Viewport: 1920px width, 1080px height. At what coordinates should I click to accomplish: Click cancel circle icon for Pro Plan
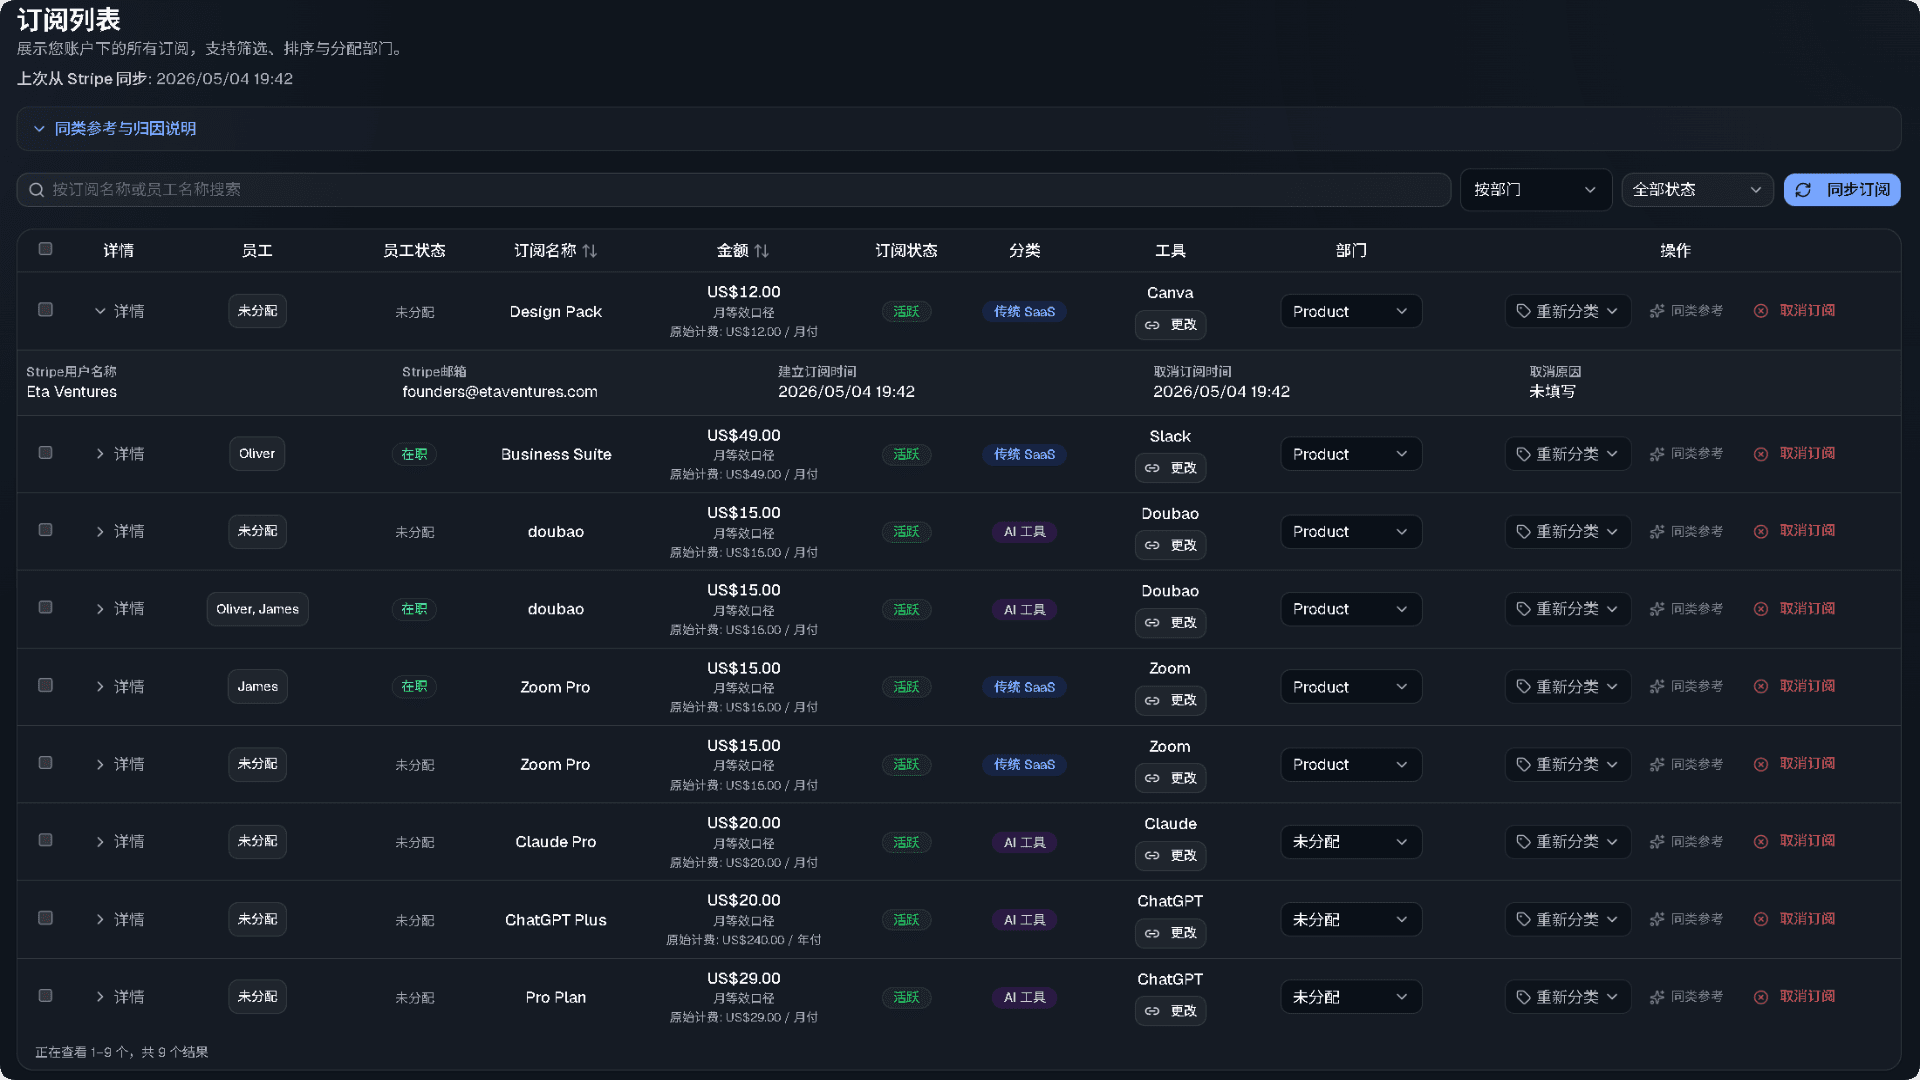click(1761, 997)
